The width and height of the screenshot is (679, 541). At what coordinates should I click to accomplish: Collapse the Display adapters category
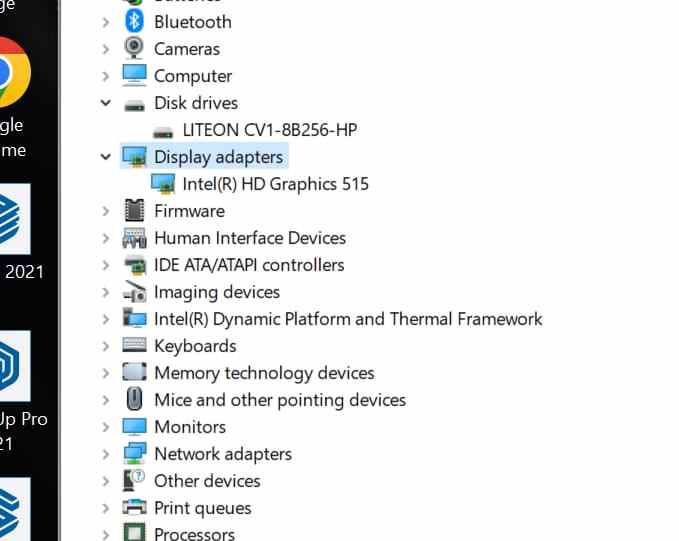tap(106, 157)
